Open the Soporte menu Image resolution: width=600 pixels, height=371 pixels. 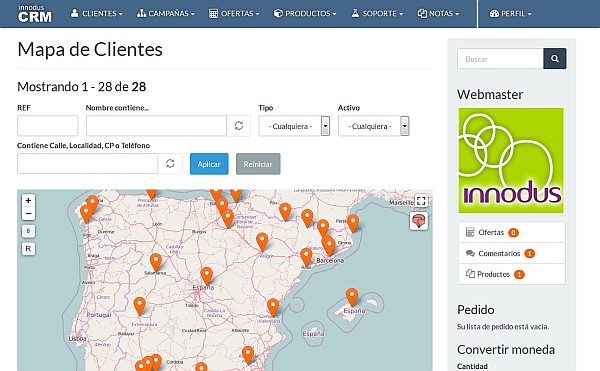[377, 14]
